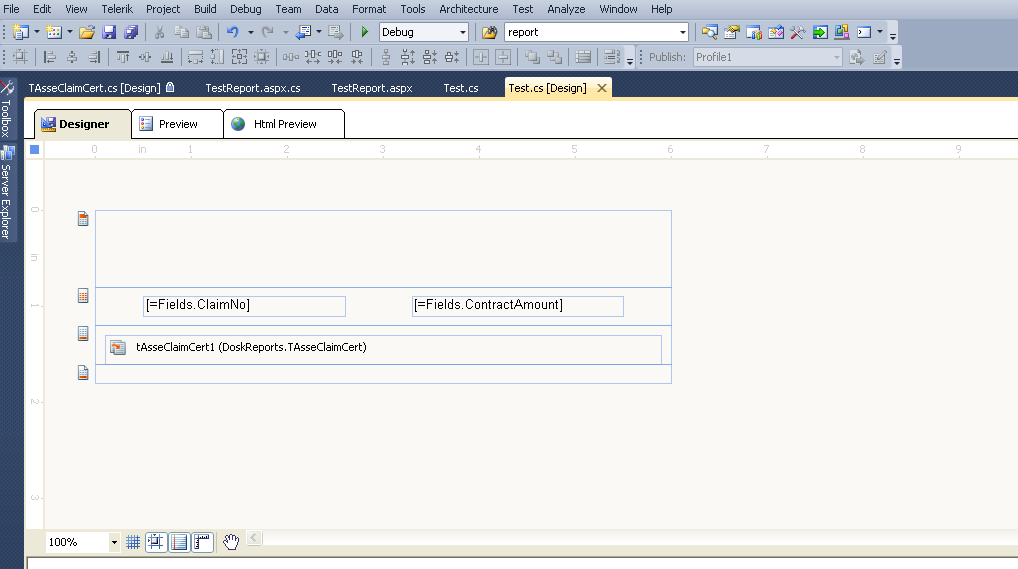This screenshot has height=569, width=1018.
Task: Click the Align Tops layout icon
Action: click(x=123, y=57)
